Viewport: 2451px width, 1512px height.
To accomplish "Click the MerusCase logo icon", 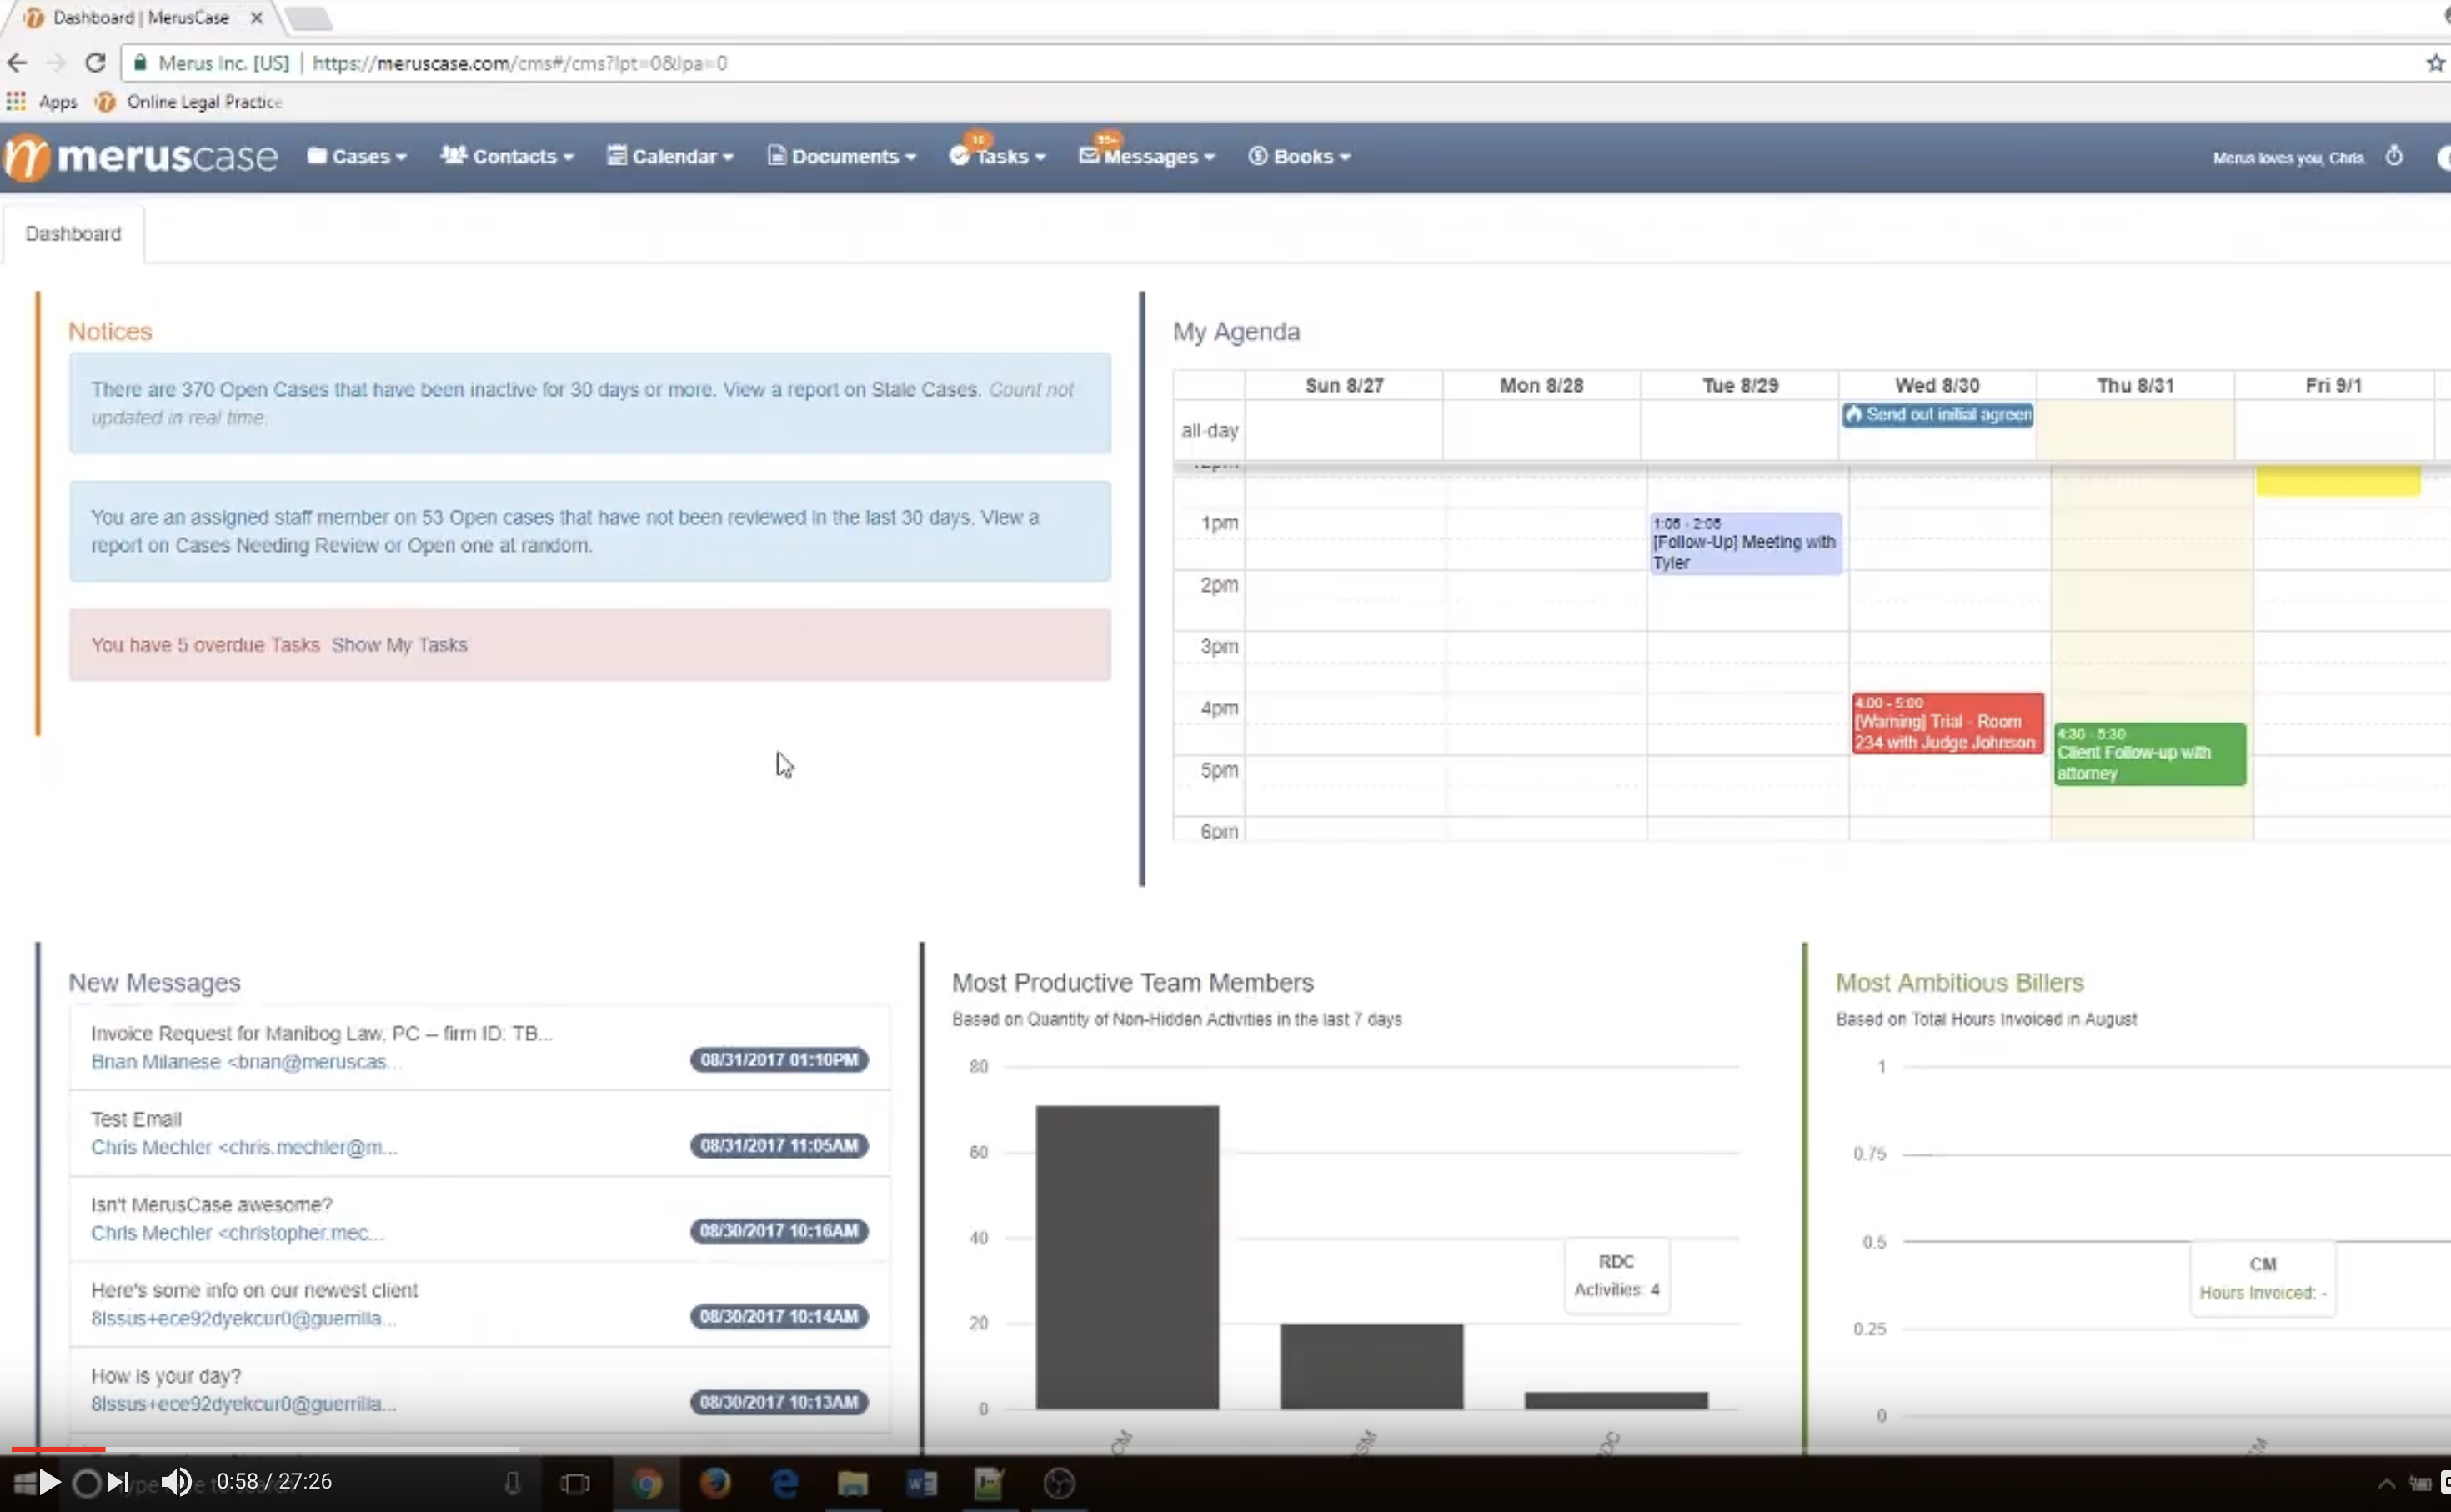I will [x=27, y=158].
